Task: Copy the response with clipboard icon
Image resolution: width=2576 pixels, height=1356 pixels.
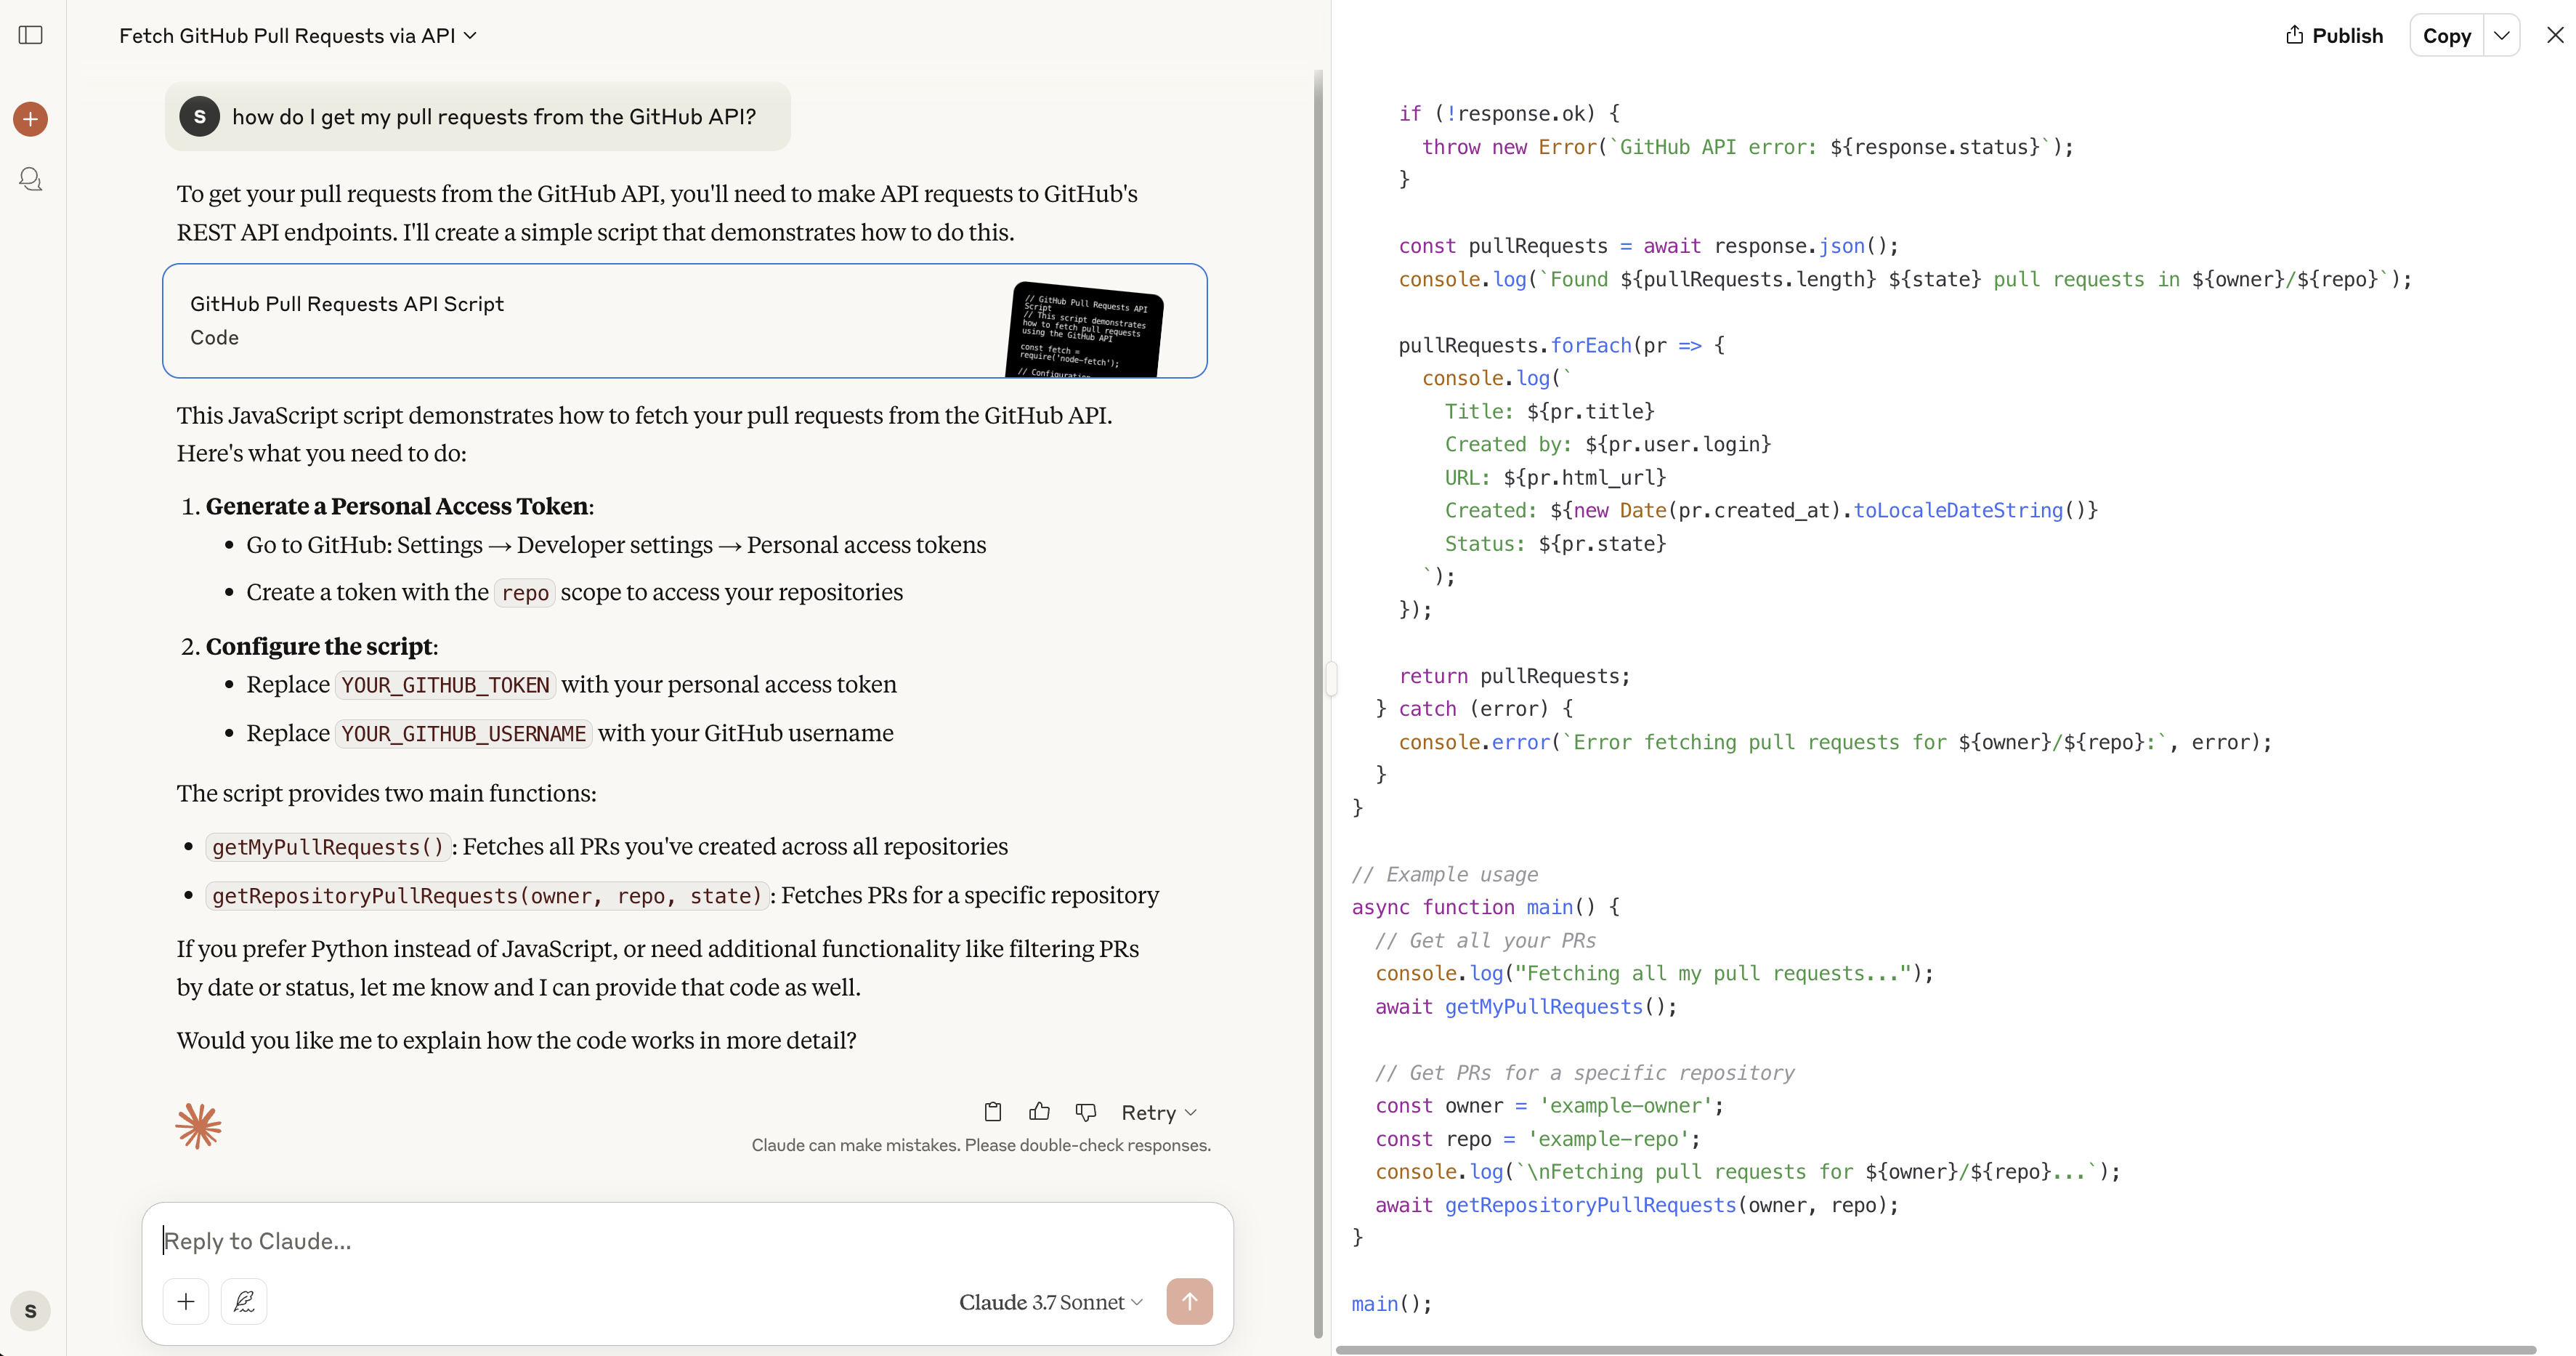Action: [x=992, y=1112]
